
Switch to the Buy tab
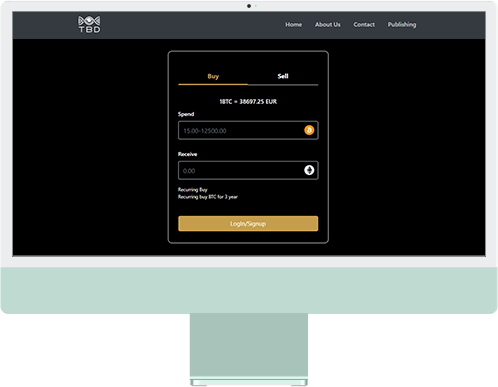point(213,76)
